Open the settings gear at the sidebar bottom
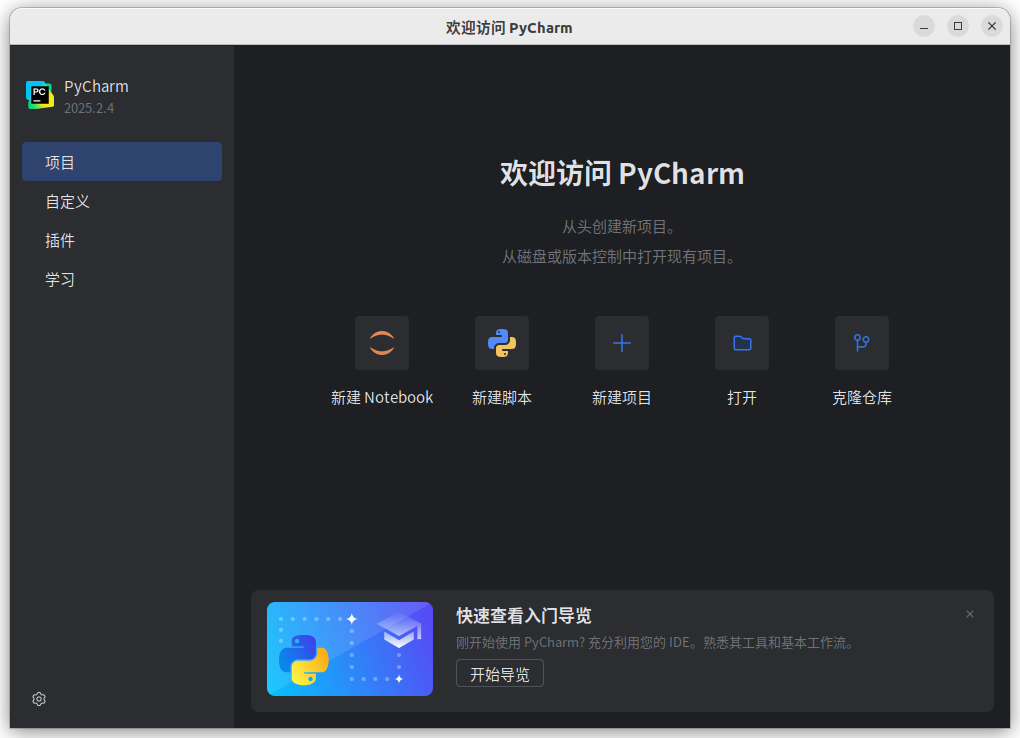Viewport: 1020px width, 738px height. [39, 699]
